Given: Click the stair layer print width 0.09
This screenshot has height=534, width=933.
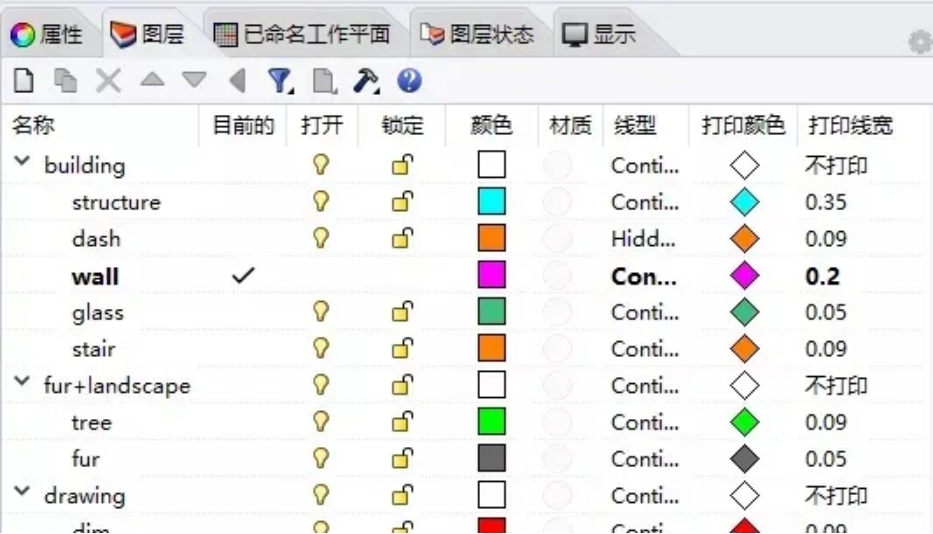Looking at the screenshot, I should click(826, 349).
